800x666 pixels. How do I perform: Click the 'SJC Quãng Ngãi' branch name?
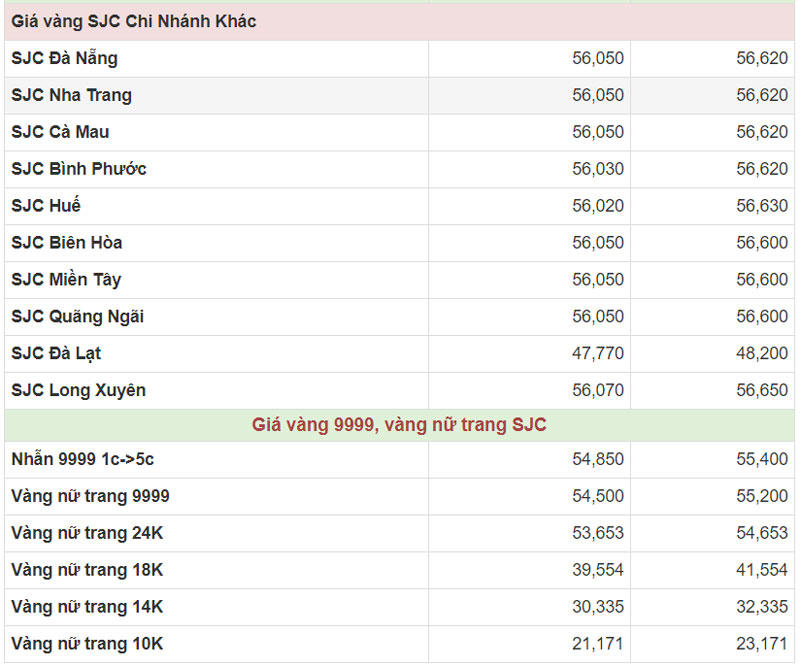[78, 317]
